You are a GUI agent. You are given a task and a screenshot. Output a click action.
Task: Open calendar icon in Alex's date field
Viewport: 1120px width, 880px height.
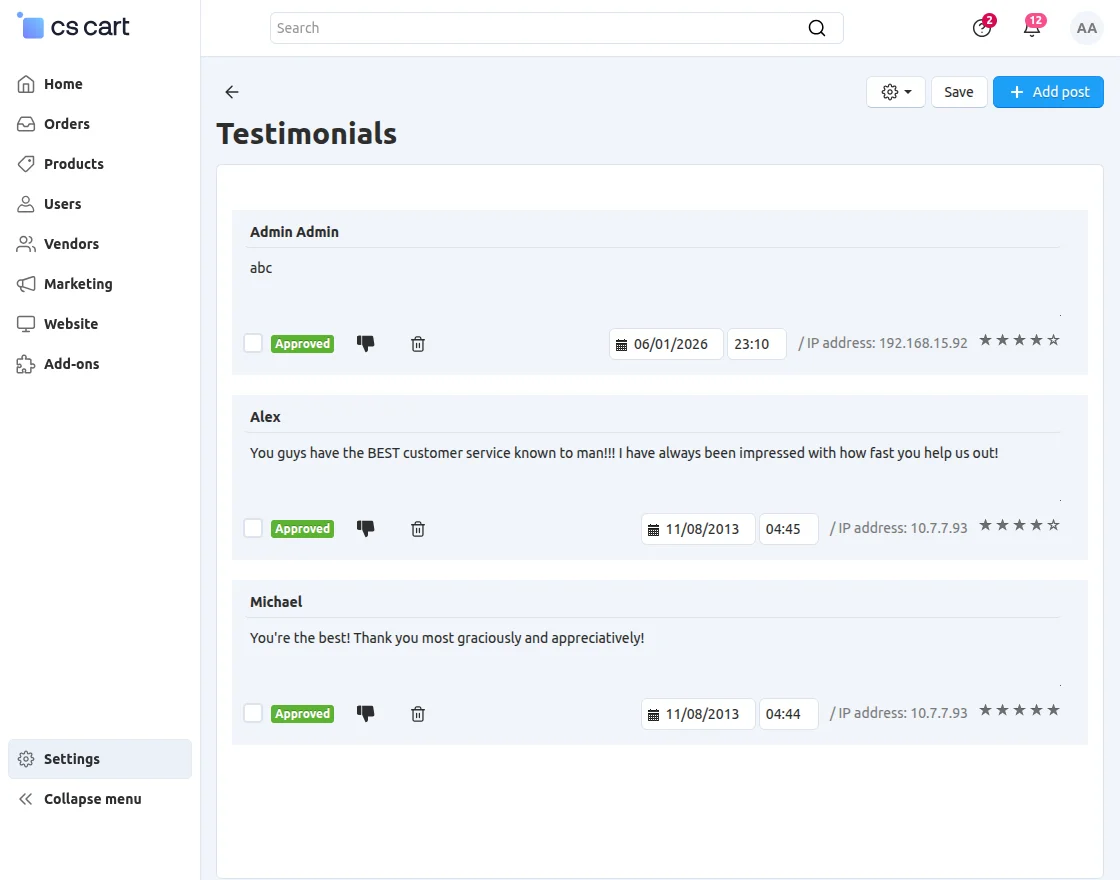click(654, 530)
